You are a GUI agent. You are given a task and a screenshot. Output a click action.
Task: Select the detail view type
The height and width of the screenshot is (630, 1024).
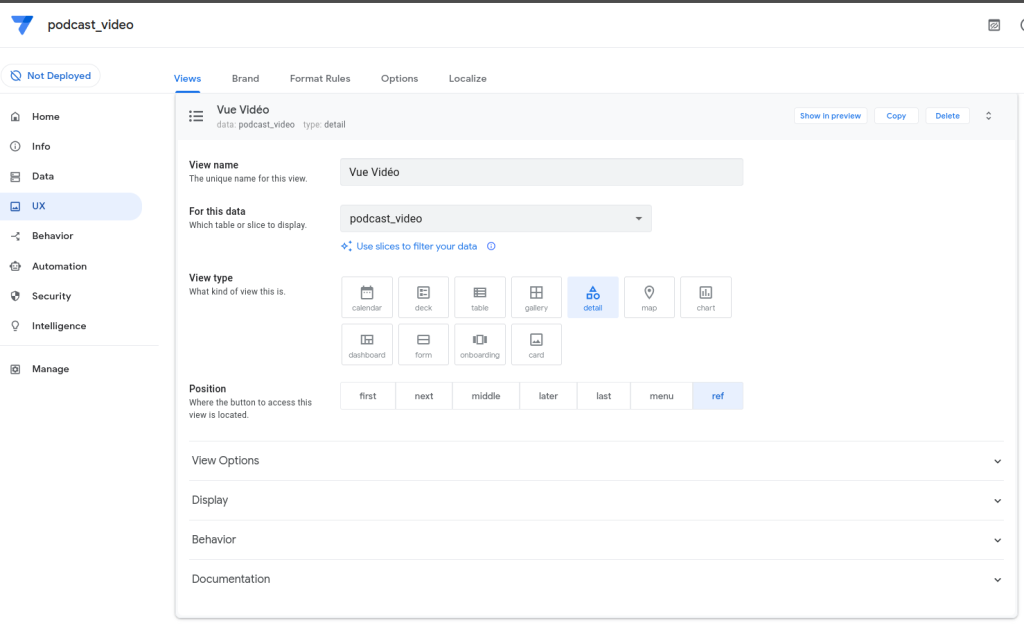593,298
